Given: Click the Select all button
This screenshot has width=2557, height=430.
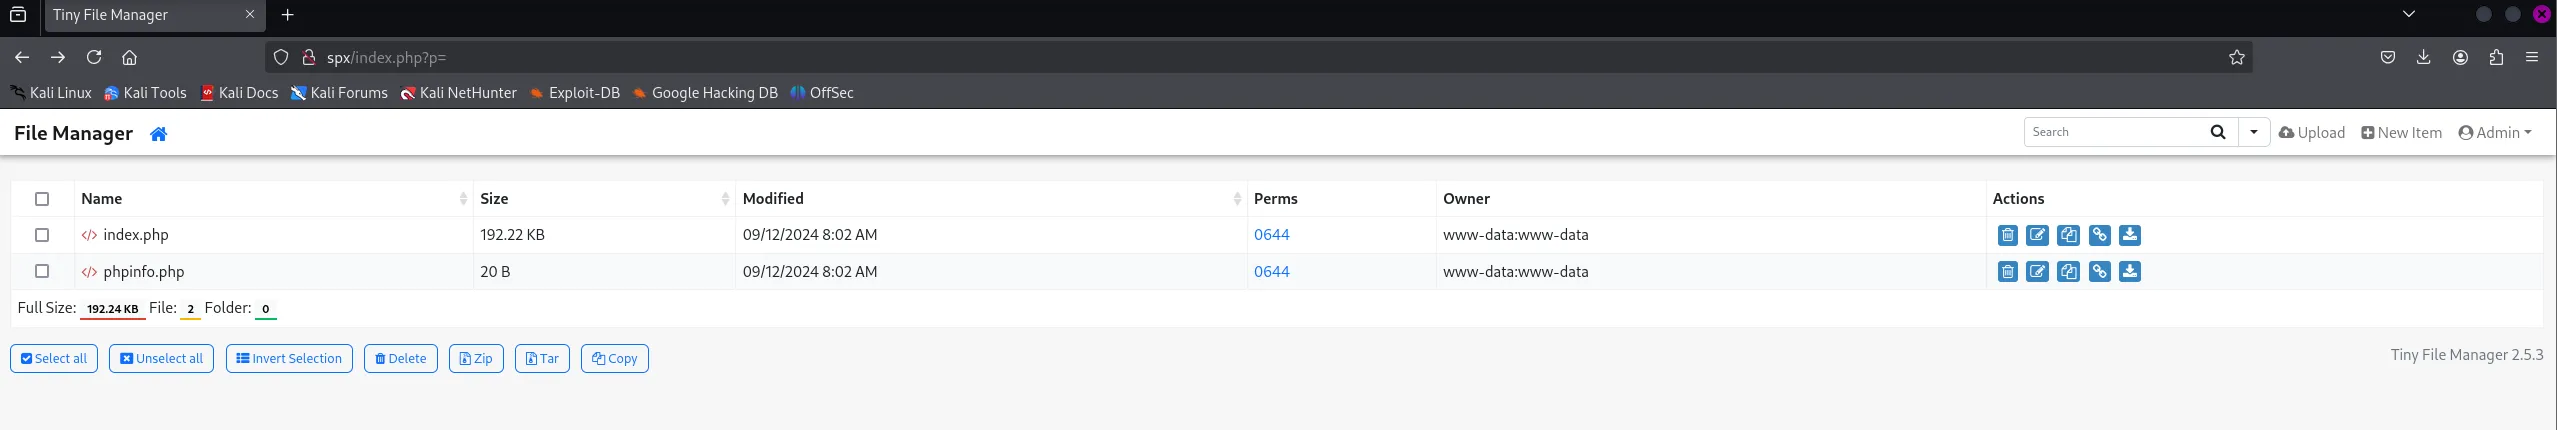Looking at the screenshot, I should pos(54,359).
